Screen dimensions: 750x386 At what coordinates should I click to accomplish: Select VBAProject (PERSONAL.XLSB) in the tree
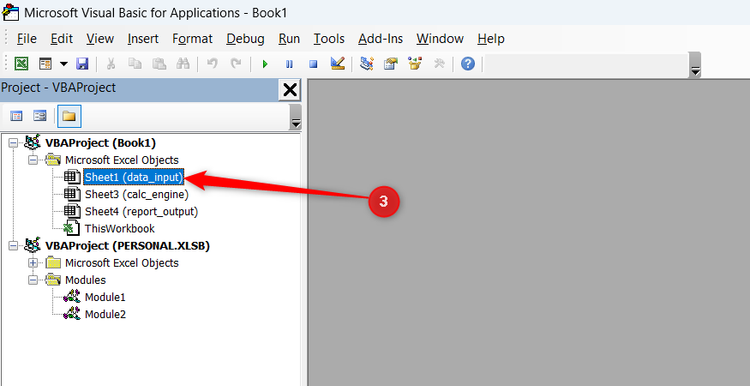127,245
